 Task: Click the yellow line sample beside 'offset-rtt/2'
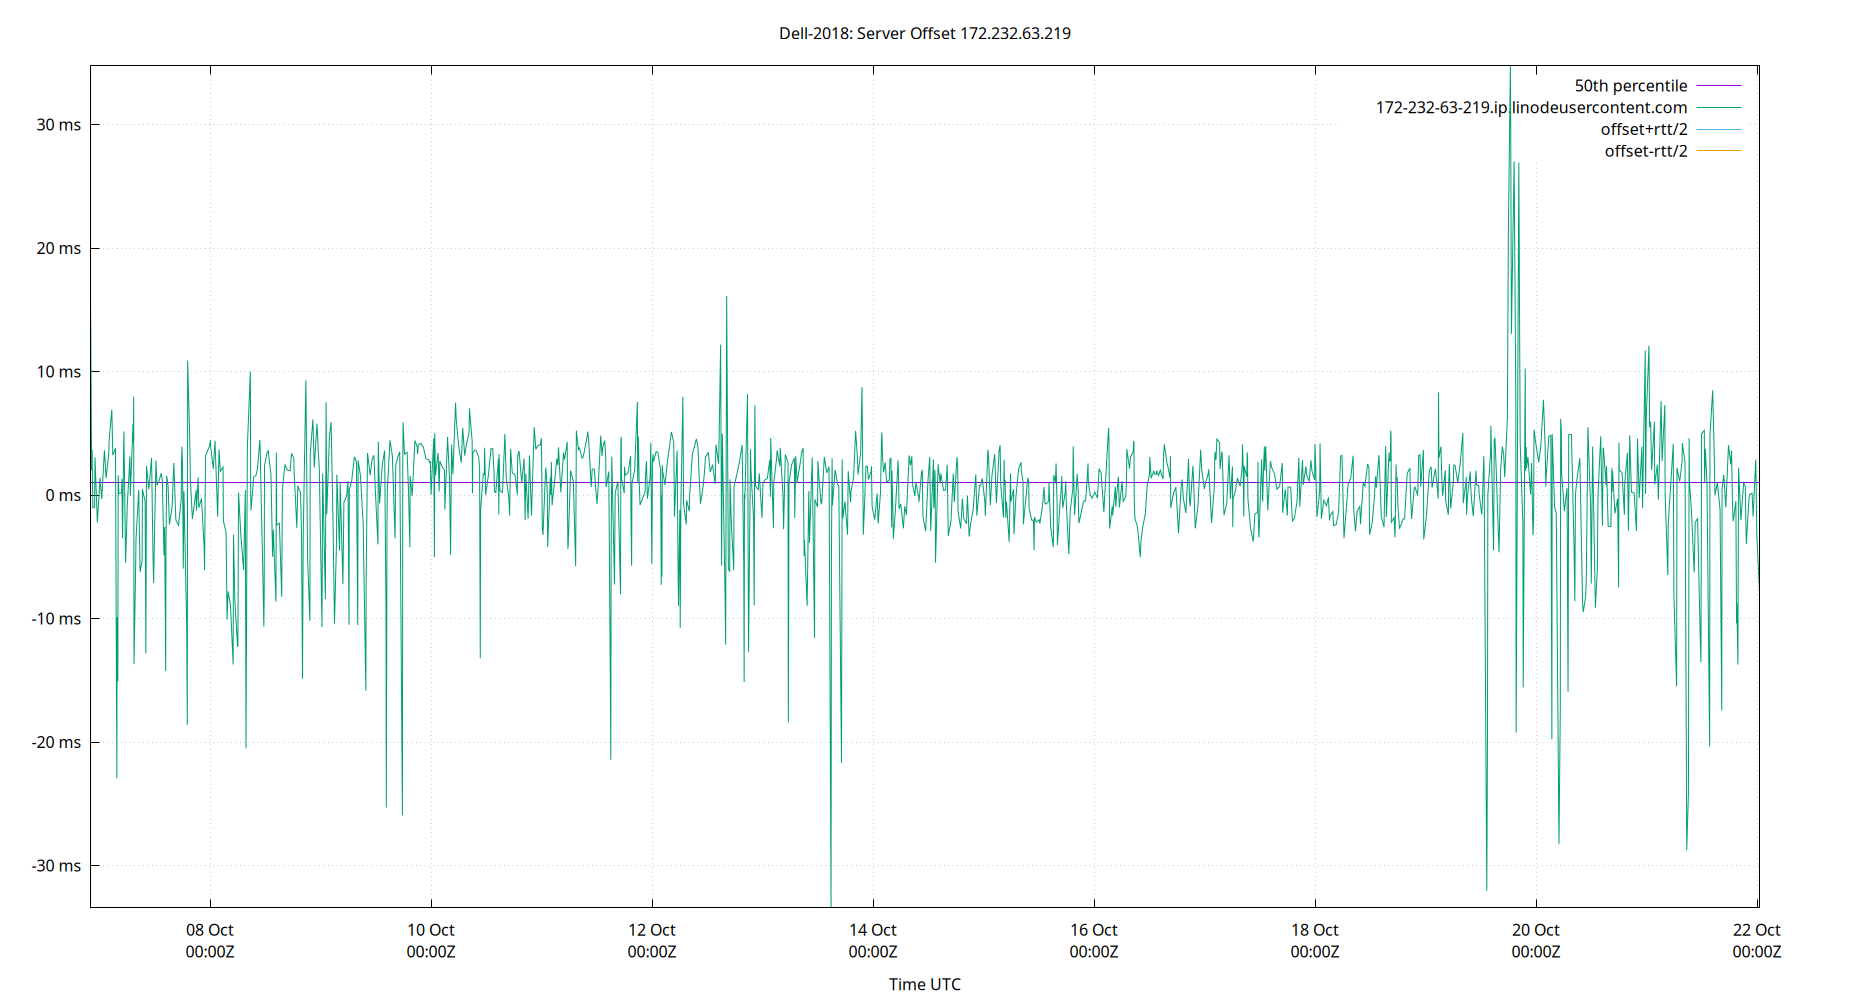coord(1719,151)
